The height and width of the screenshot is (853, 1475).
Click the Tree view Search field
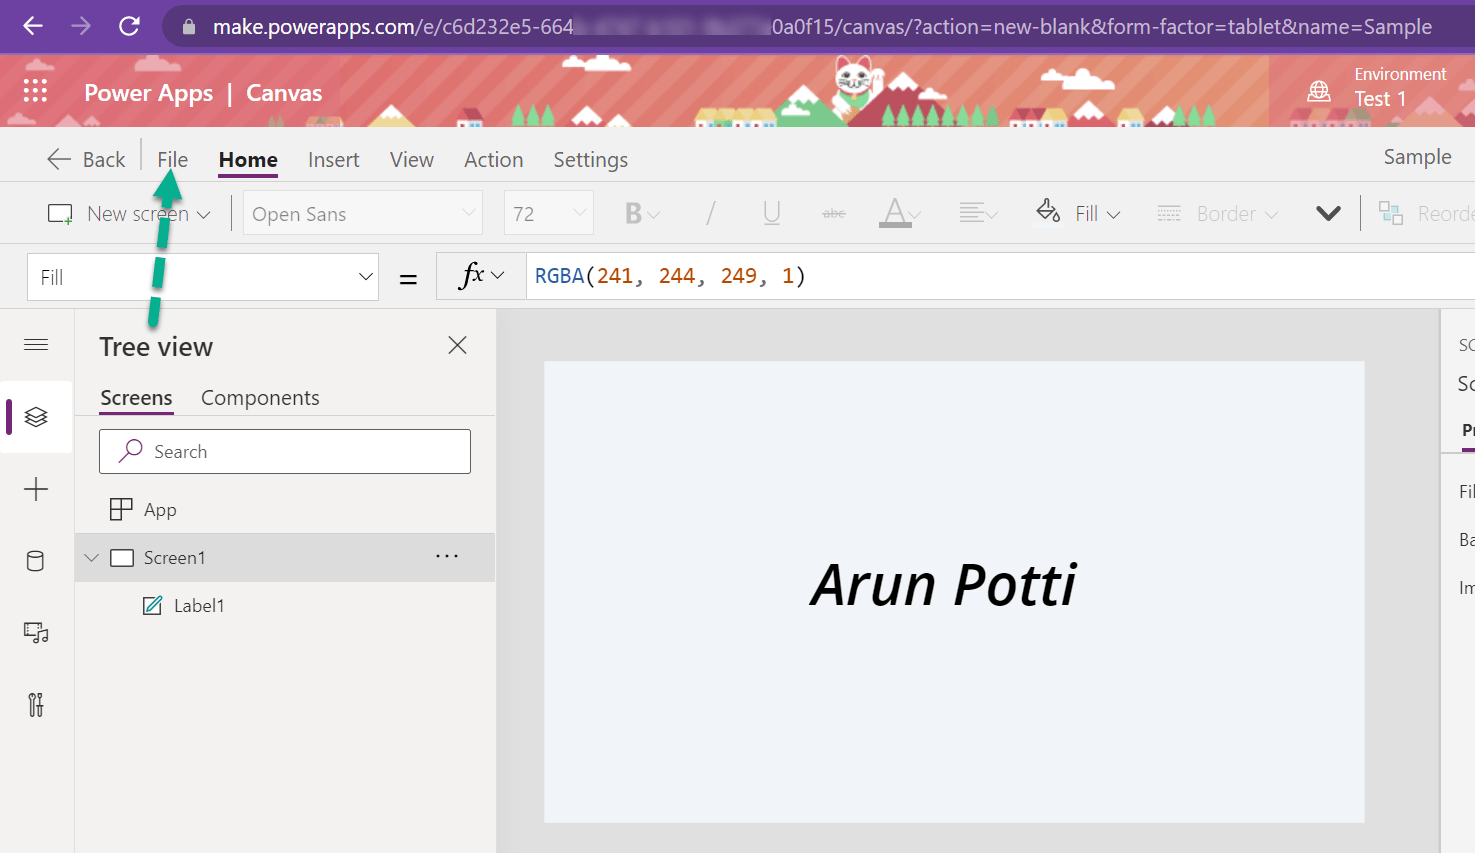click(x=285, y=452)
